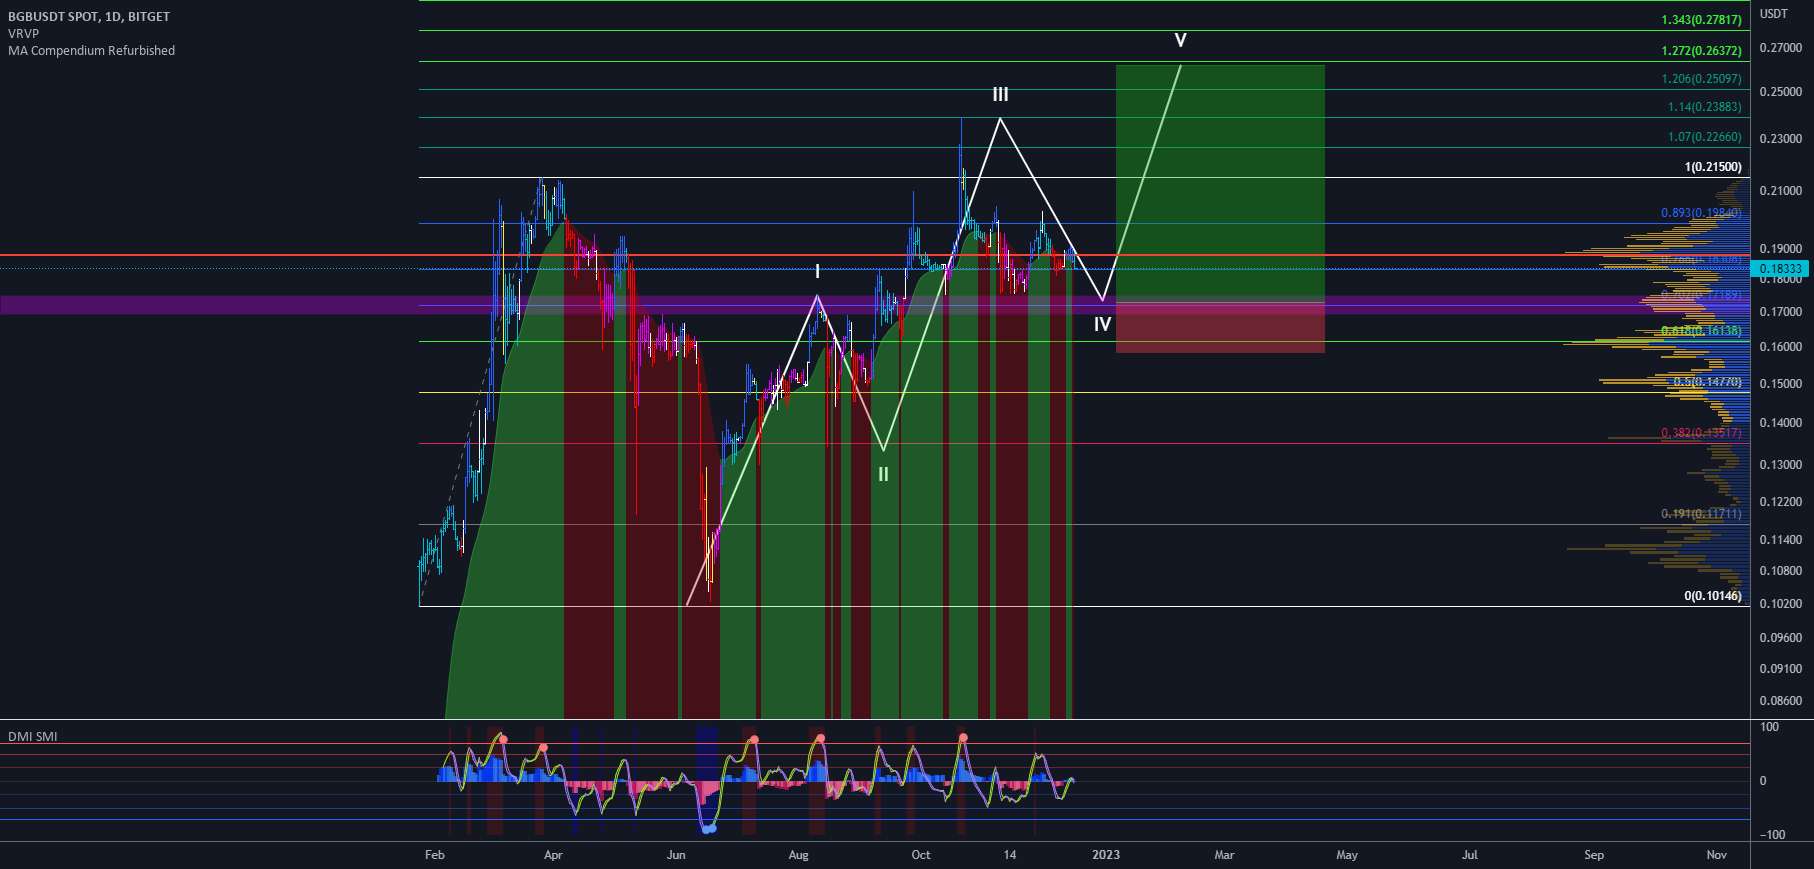Select the 1.07(0.22660) Fibonacci label
This screenshot has height=869, width=1814.
(x=1704, y=137)
